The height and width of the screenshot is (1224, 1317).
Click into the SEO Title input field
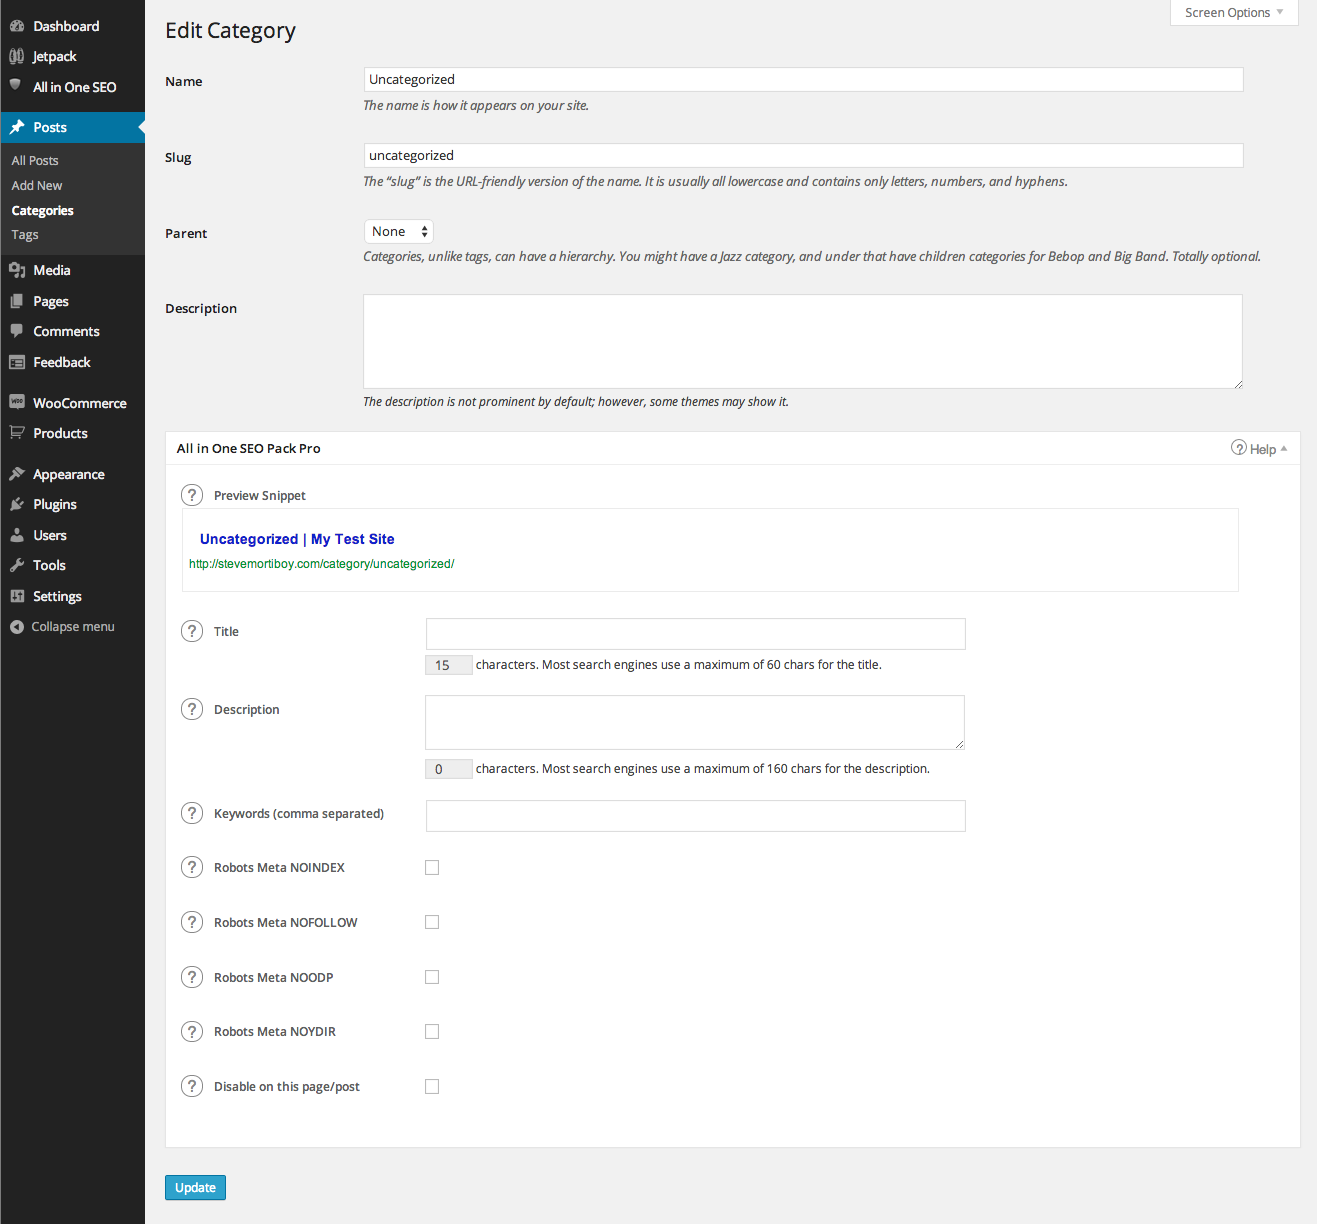695,634
